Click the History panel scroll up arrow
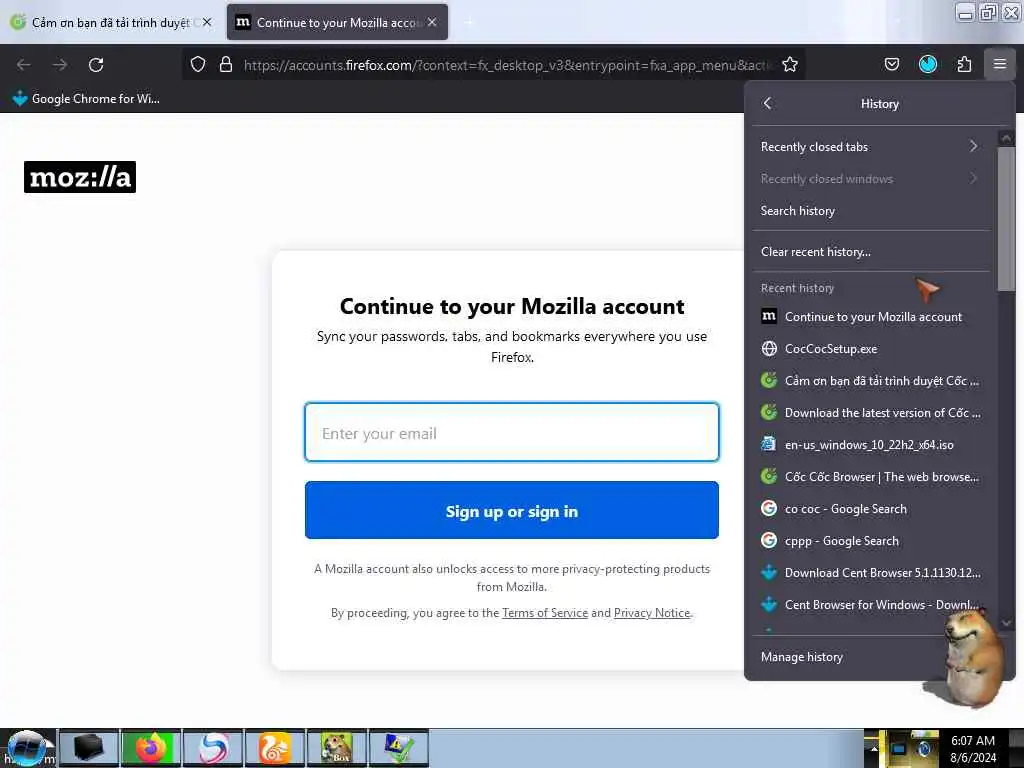Viewport: 1024px width, 768px height. click(1006, 138)
